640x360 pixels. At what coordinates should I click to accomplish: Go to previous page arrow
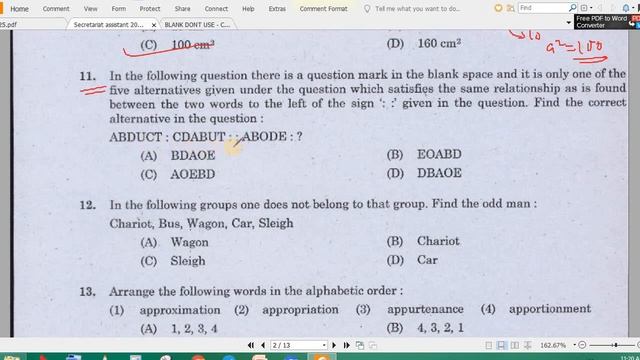click(263, 345)
